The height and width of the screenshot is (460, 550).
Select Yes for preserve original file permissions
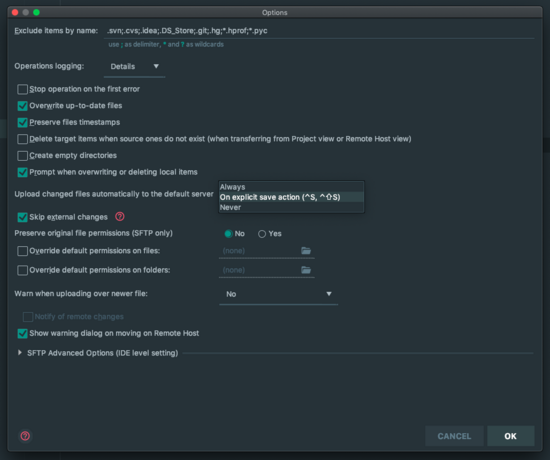tap(262, 234)
